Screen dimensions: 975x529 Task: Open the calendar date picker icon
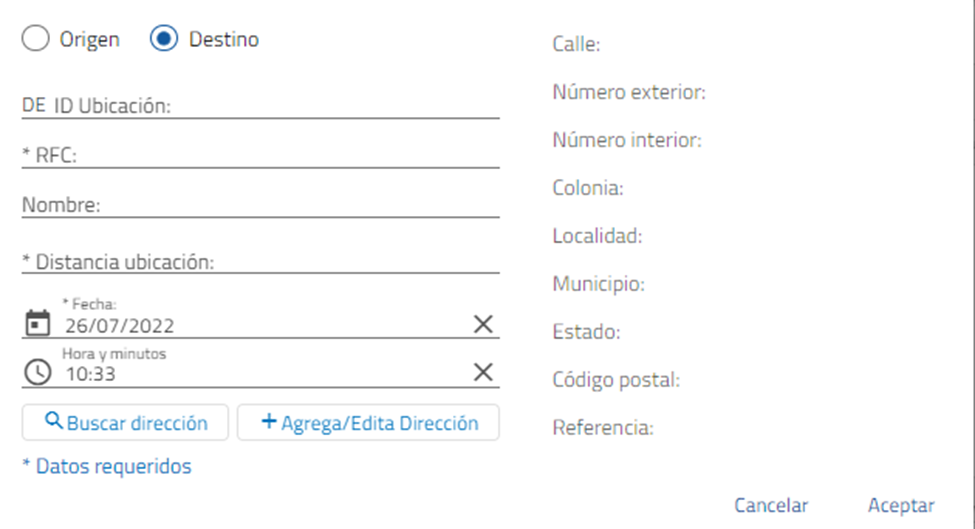(37, 323)
